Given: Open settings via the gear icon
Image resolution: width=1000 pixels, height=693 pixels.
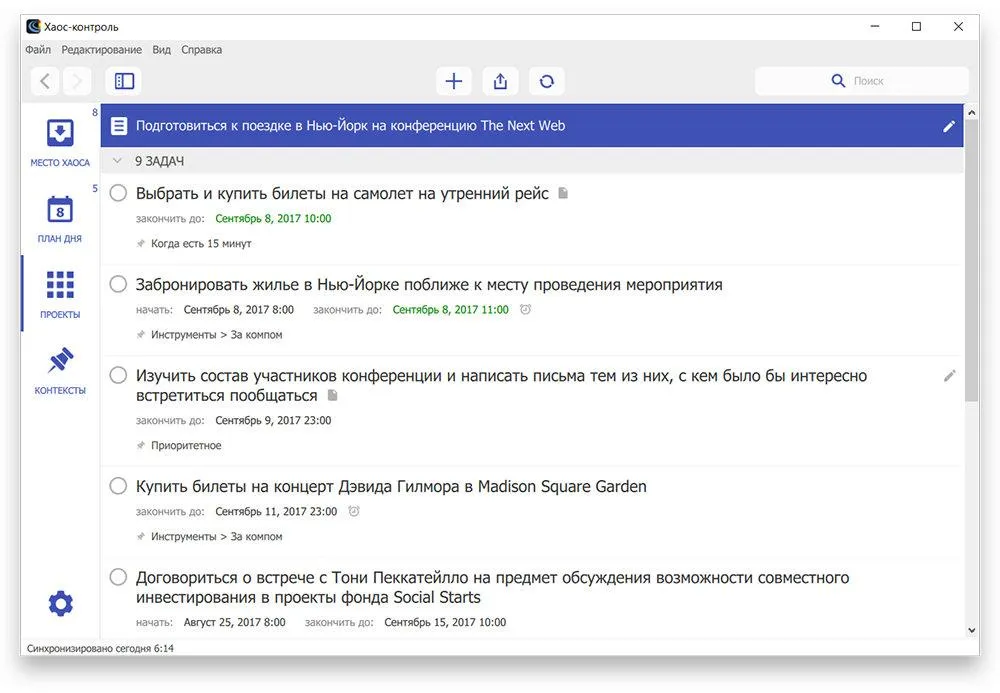Looking at the screenshot, I should (61, 604).
